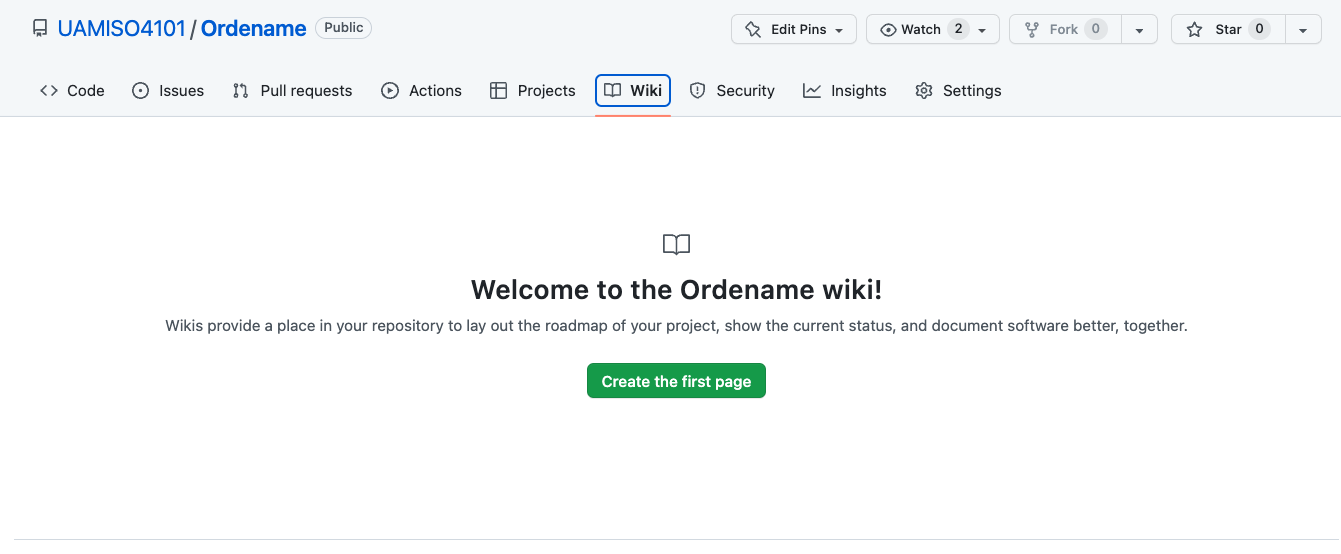1341x554 pixels.
Task: Click the Actions play icon
Action: click(390, 91)
